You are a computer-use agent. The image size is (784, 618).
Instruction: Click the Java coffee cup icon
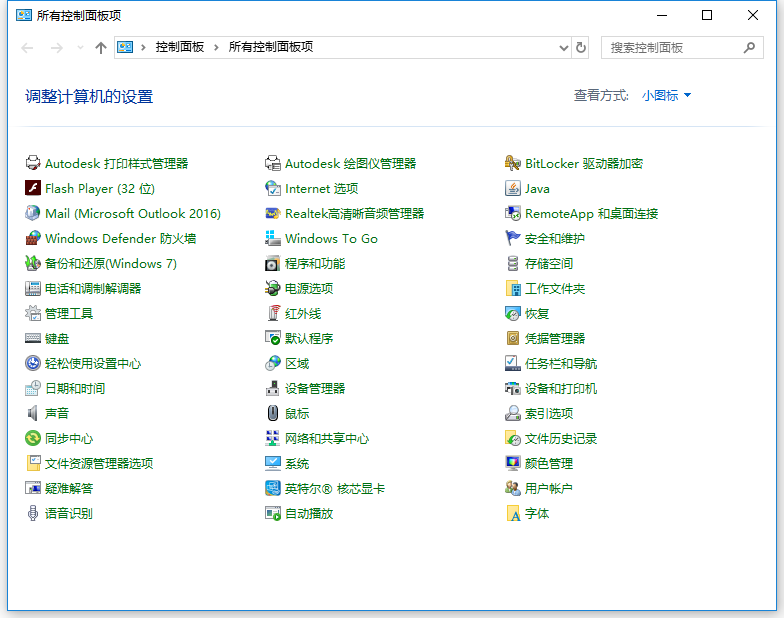[x=513, y=188]
